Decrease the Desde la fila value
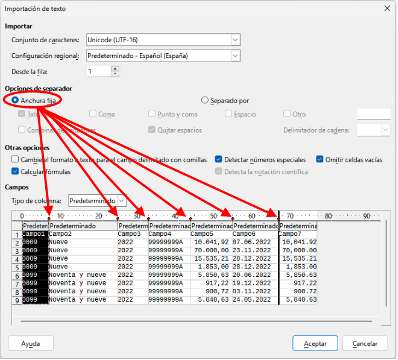This screenshot has height=360, width=398. point(115,74)
